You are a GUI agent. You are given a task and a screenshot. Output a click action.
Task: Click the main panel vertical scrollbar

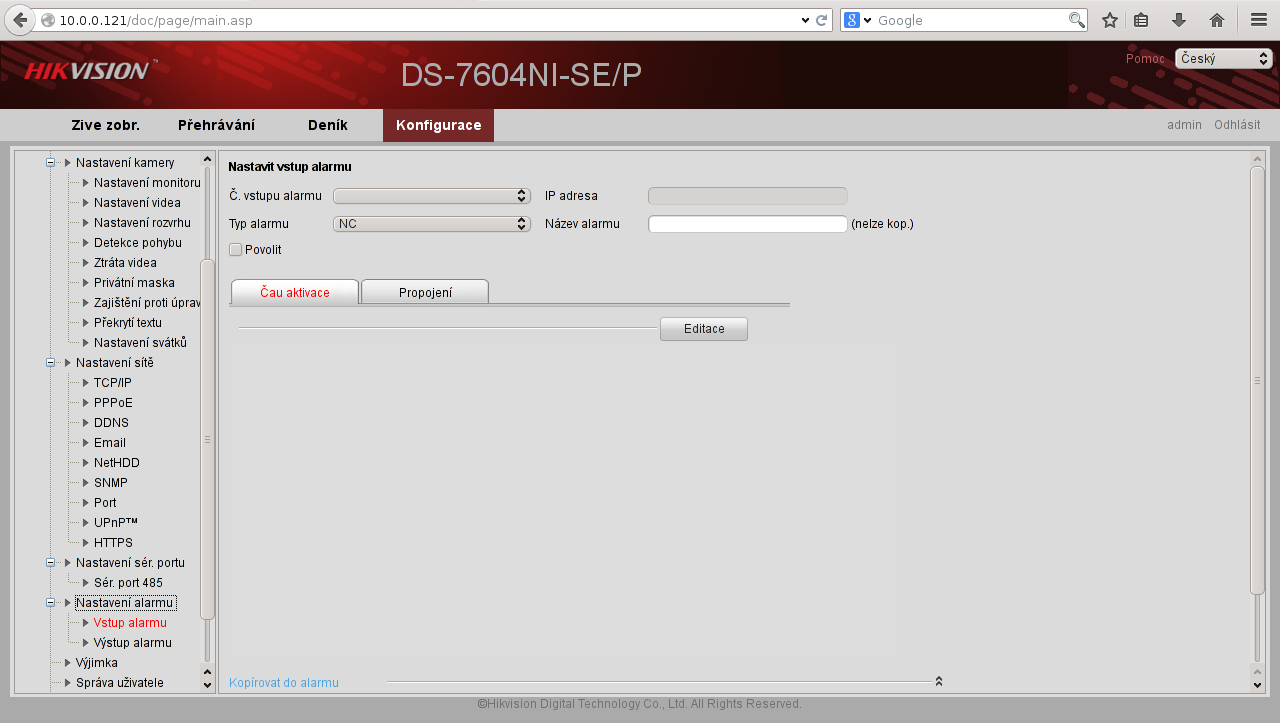pos(1258,381)
